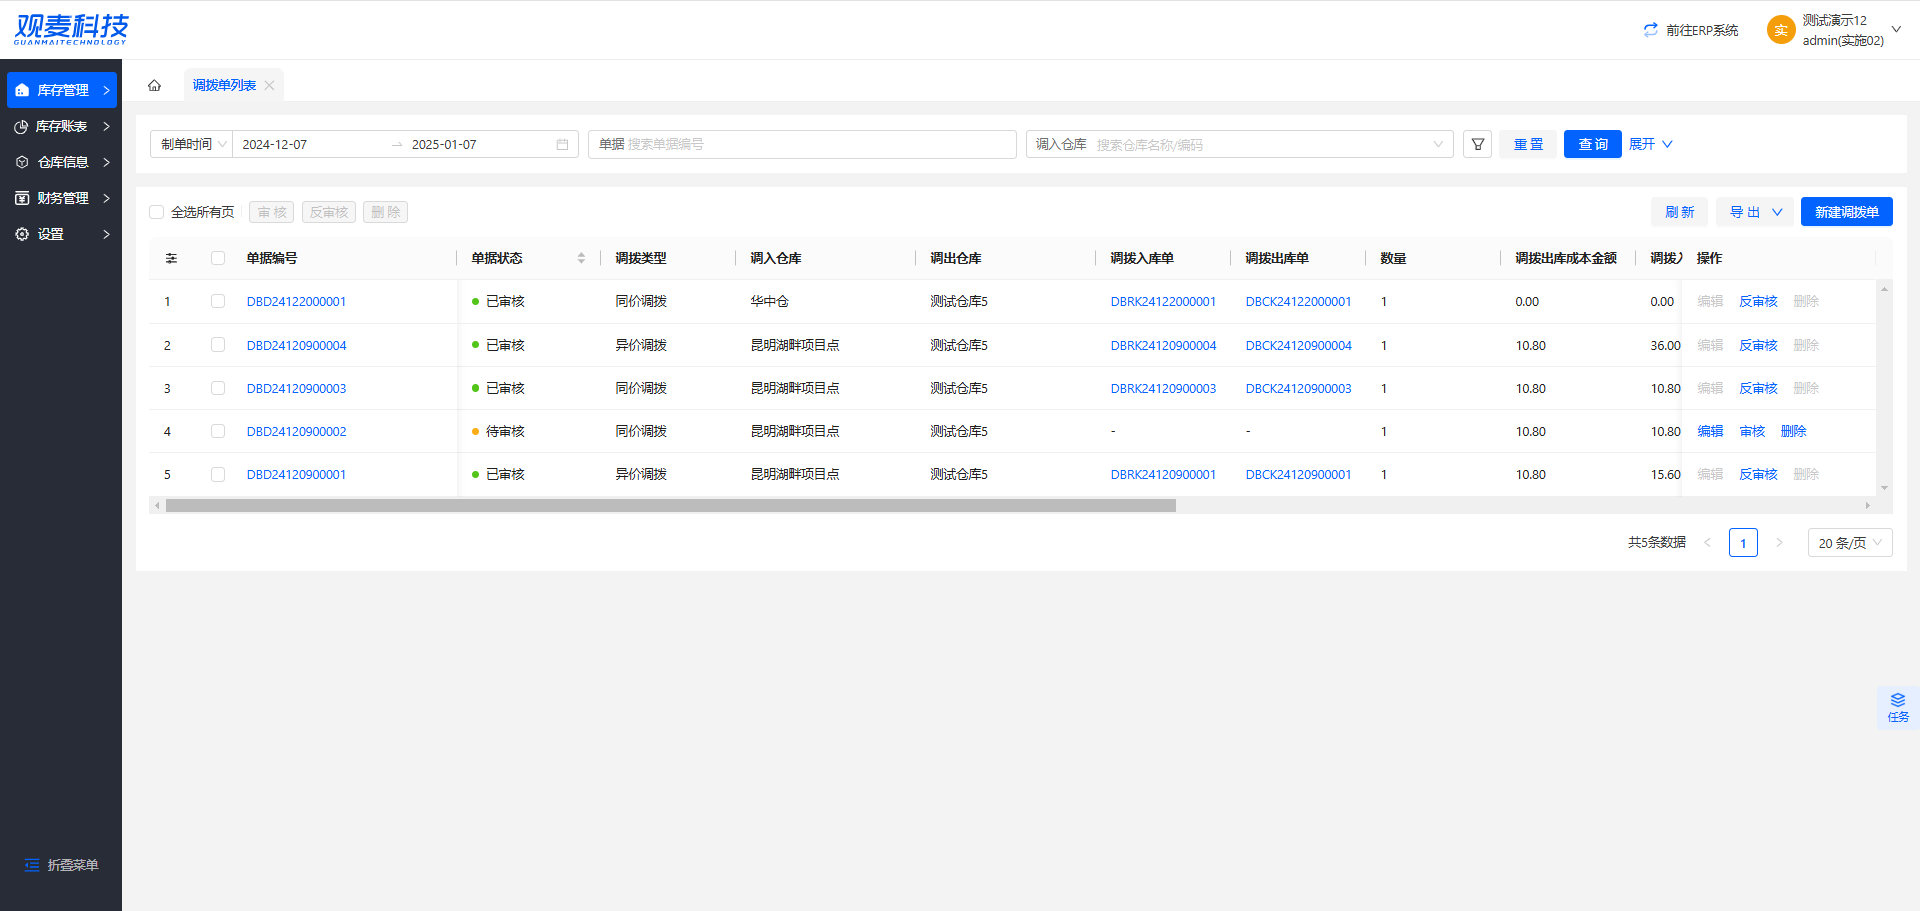Expand the 展开 advanced filters
Viewport: 1920px width, 911px height.
[1650, 144]
